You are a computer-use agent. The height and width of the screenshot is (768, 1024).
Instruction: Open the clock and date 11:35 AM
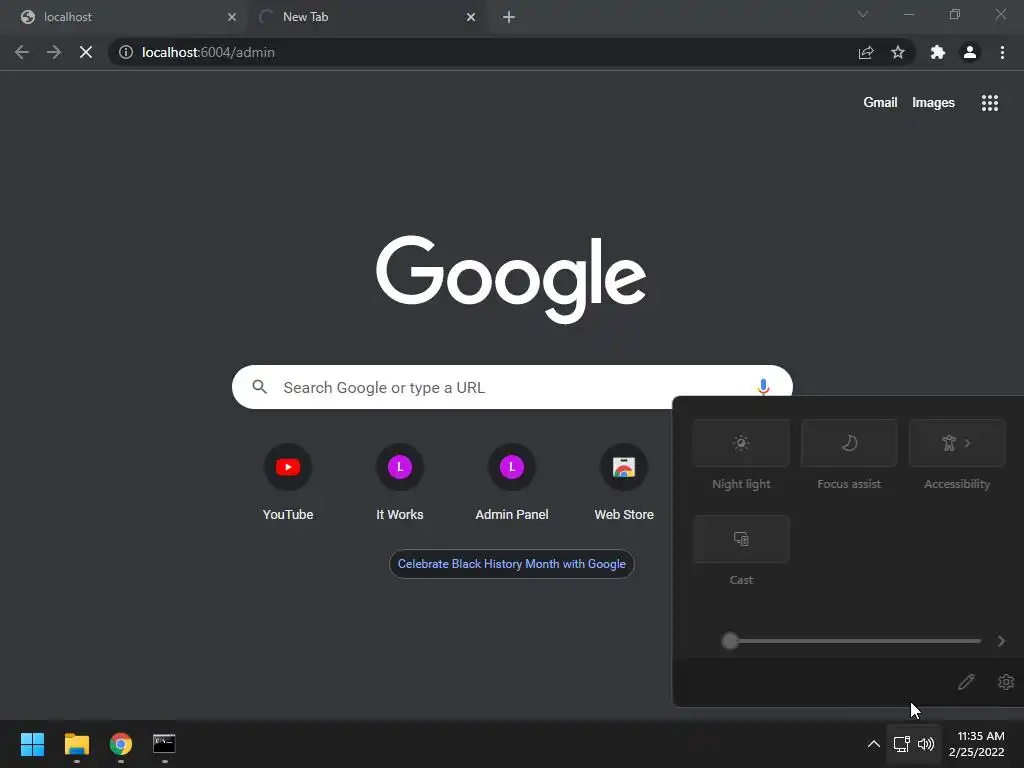click(x=977, y=744)
